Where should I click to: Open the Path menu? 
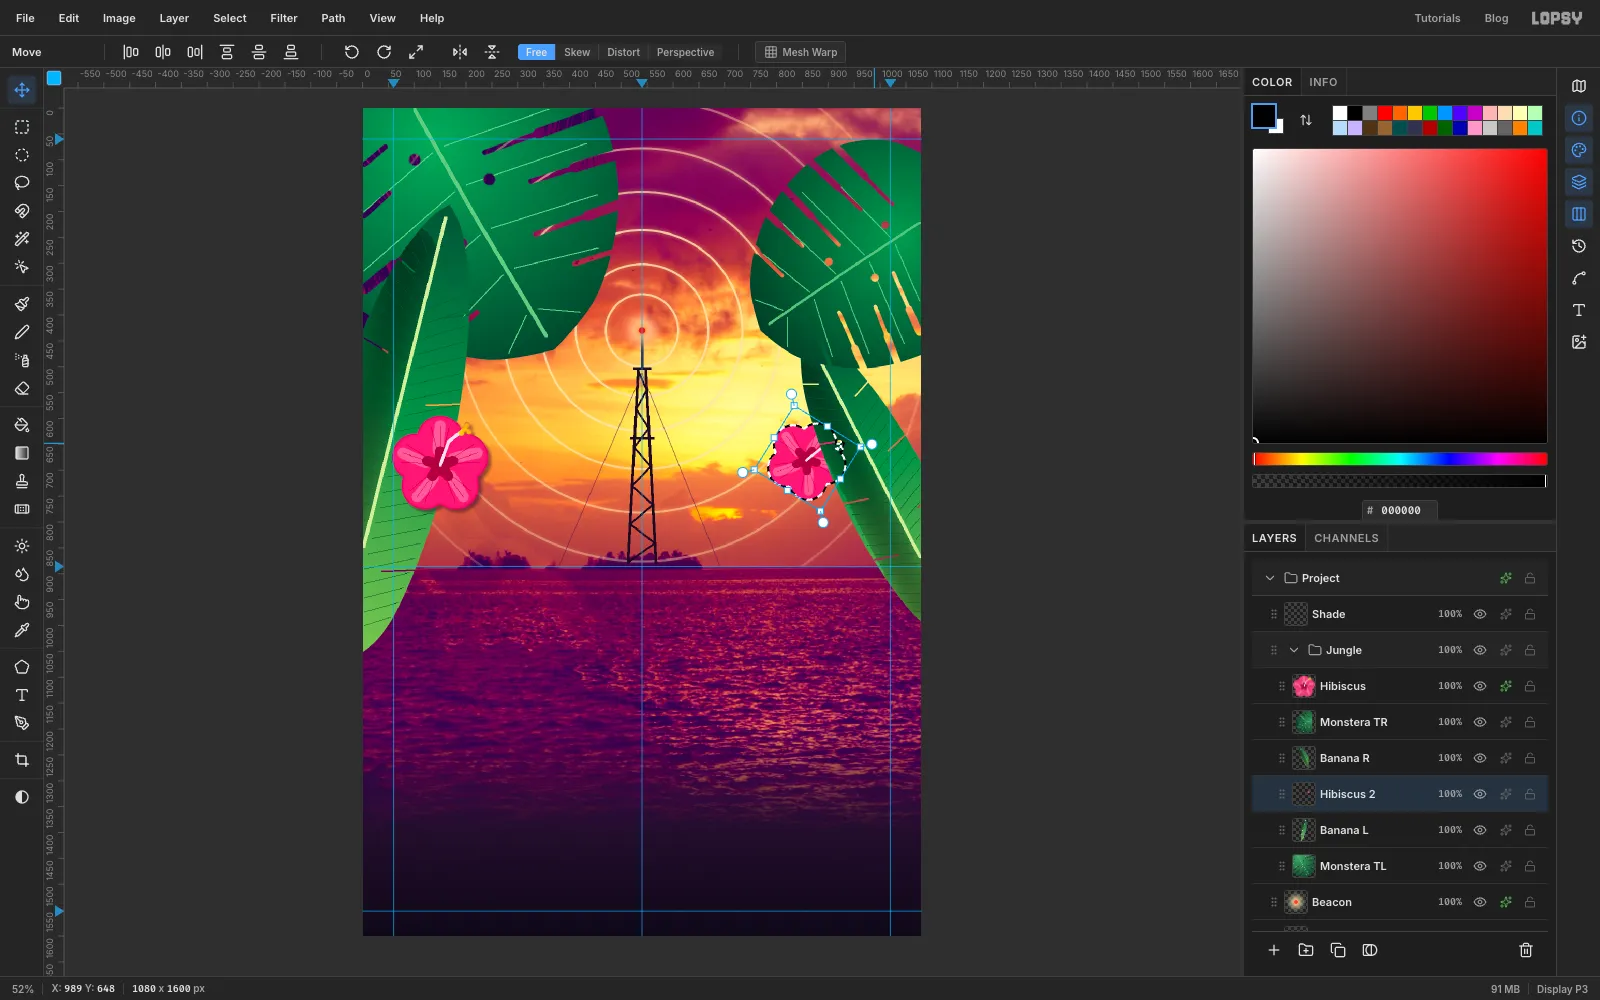point(333,18)
